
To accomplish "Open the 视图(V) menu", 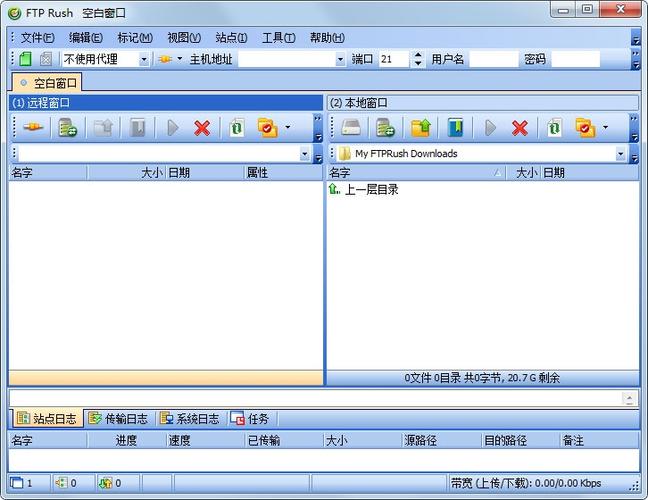I will pyautogui.click(x=184, y=38).
